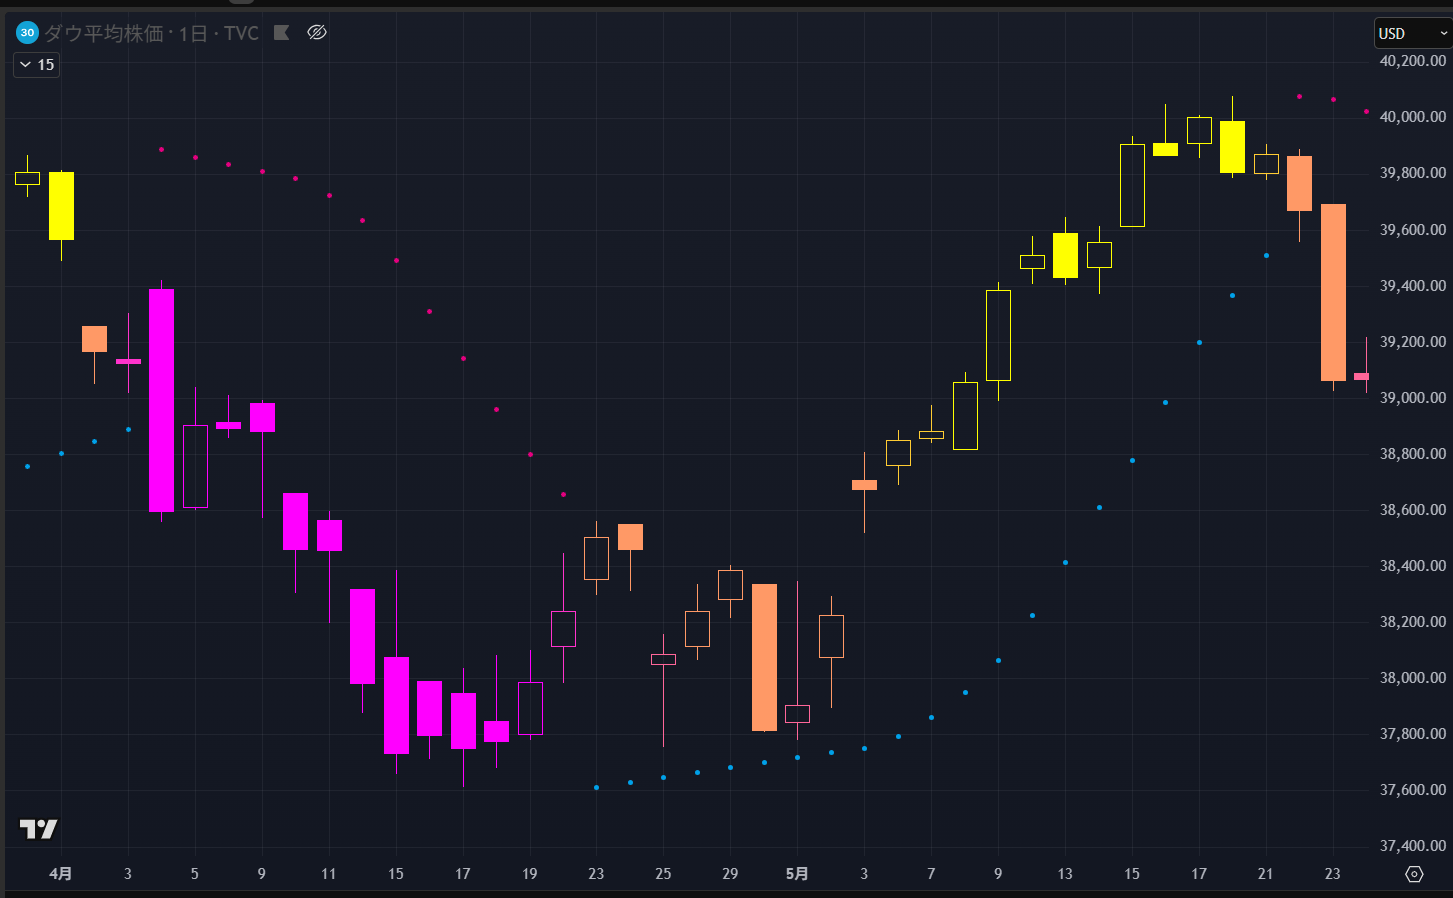Click the 5月 date label on time axis

pos(797,874)
